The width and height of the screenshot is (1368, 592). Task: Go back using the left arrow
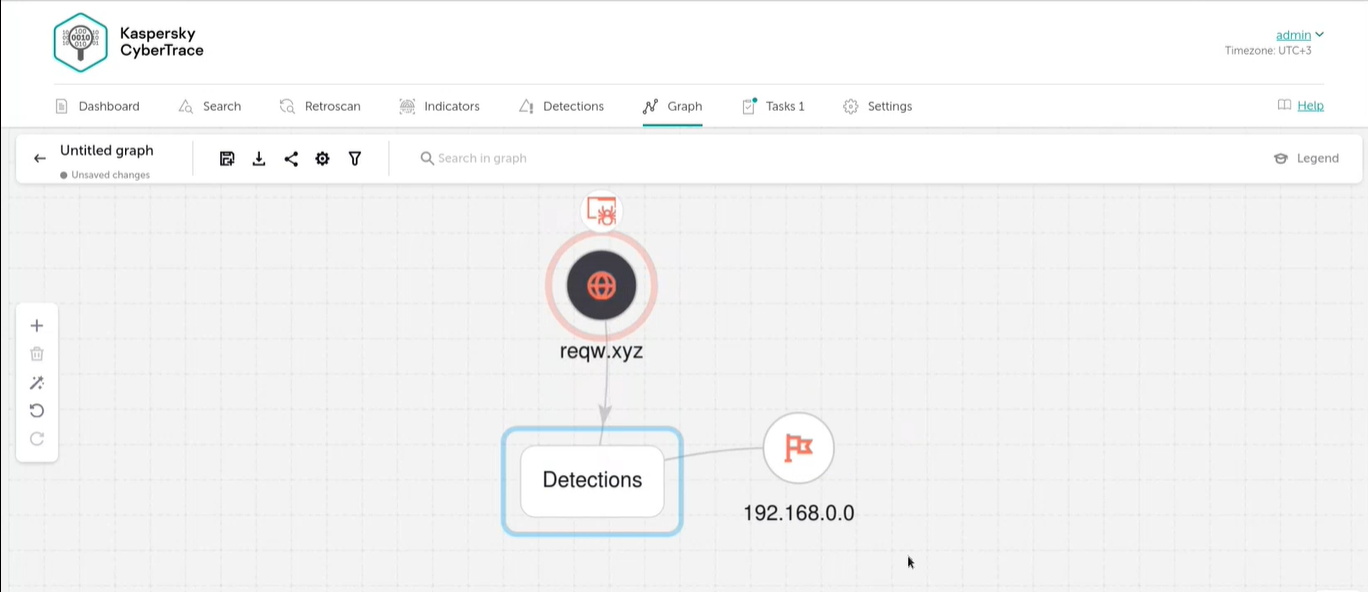(40, 159)
